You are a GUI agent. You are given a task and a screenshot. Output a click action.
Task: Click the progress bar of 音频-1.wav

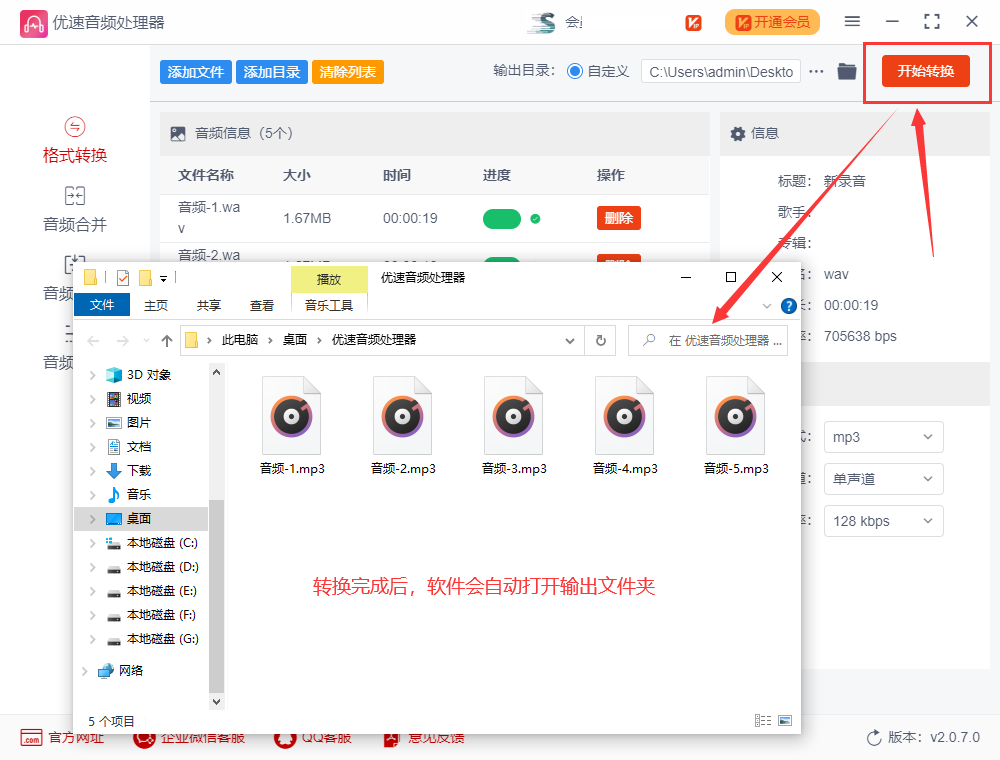tap(502, 216)
